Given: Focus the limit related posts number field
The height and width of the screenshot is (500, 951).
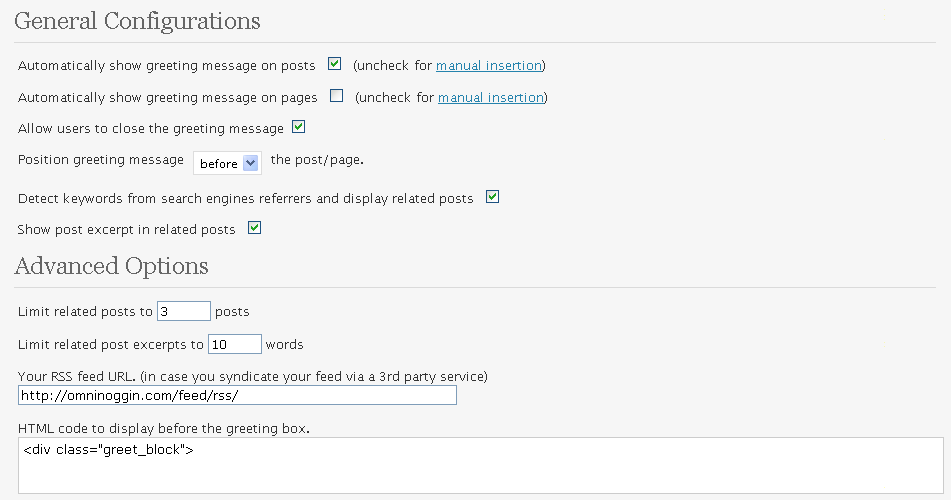Looking at the screenshot, I should [184, 311].
